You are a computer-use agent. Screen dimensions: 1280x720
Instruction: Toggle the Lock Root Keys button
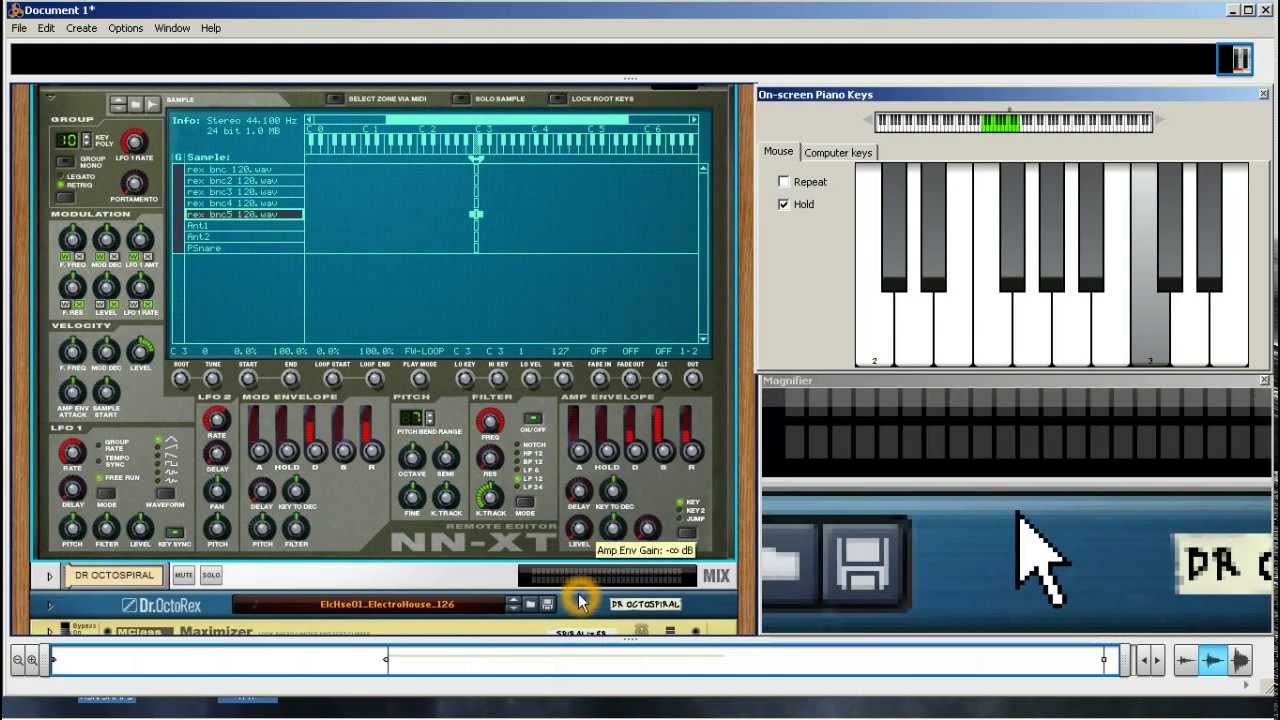558,99
